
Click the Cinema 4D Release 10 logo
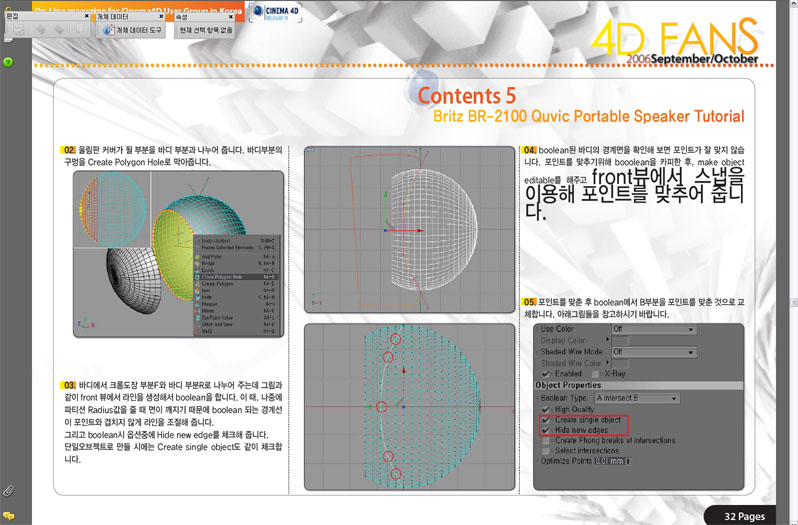tap(275, 12)
